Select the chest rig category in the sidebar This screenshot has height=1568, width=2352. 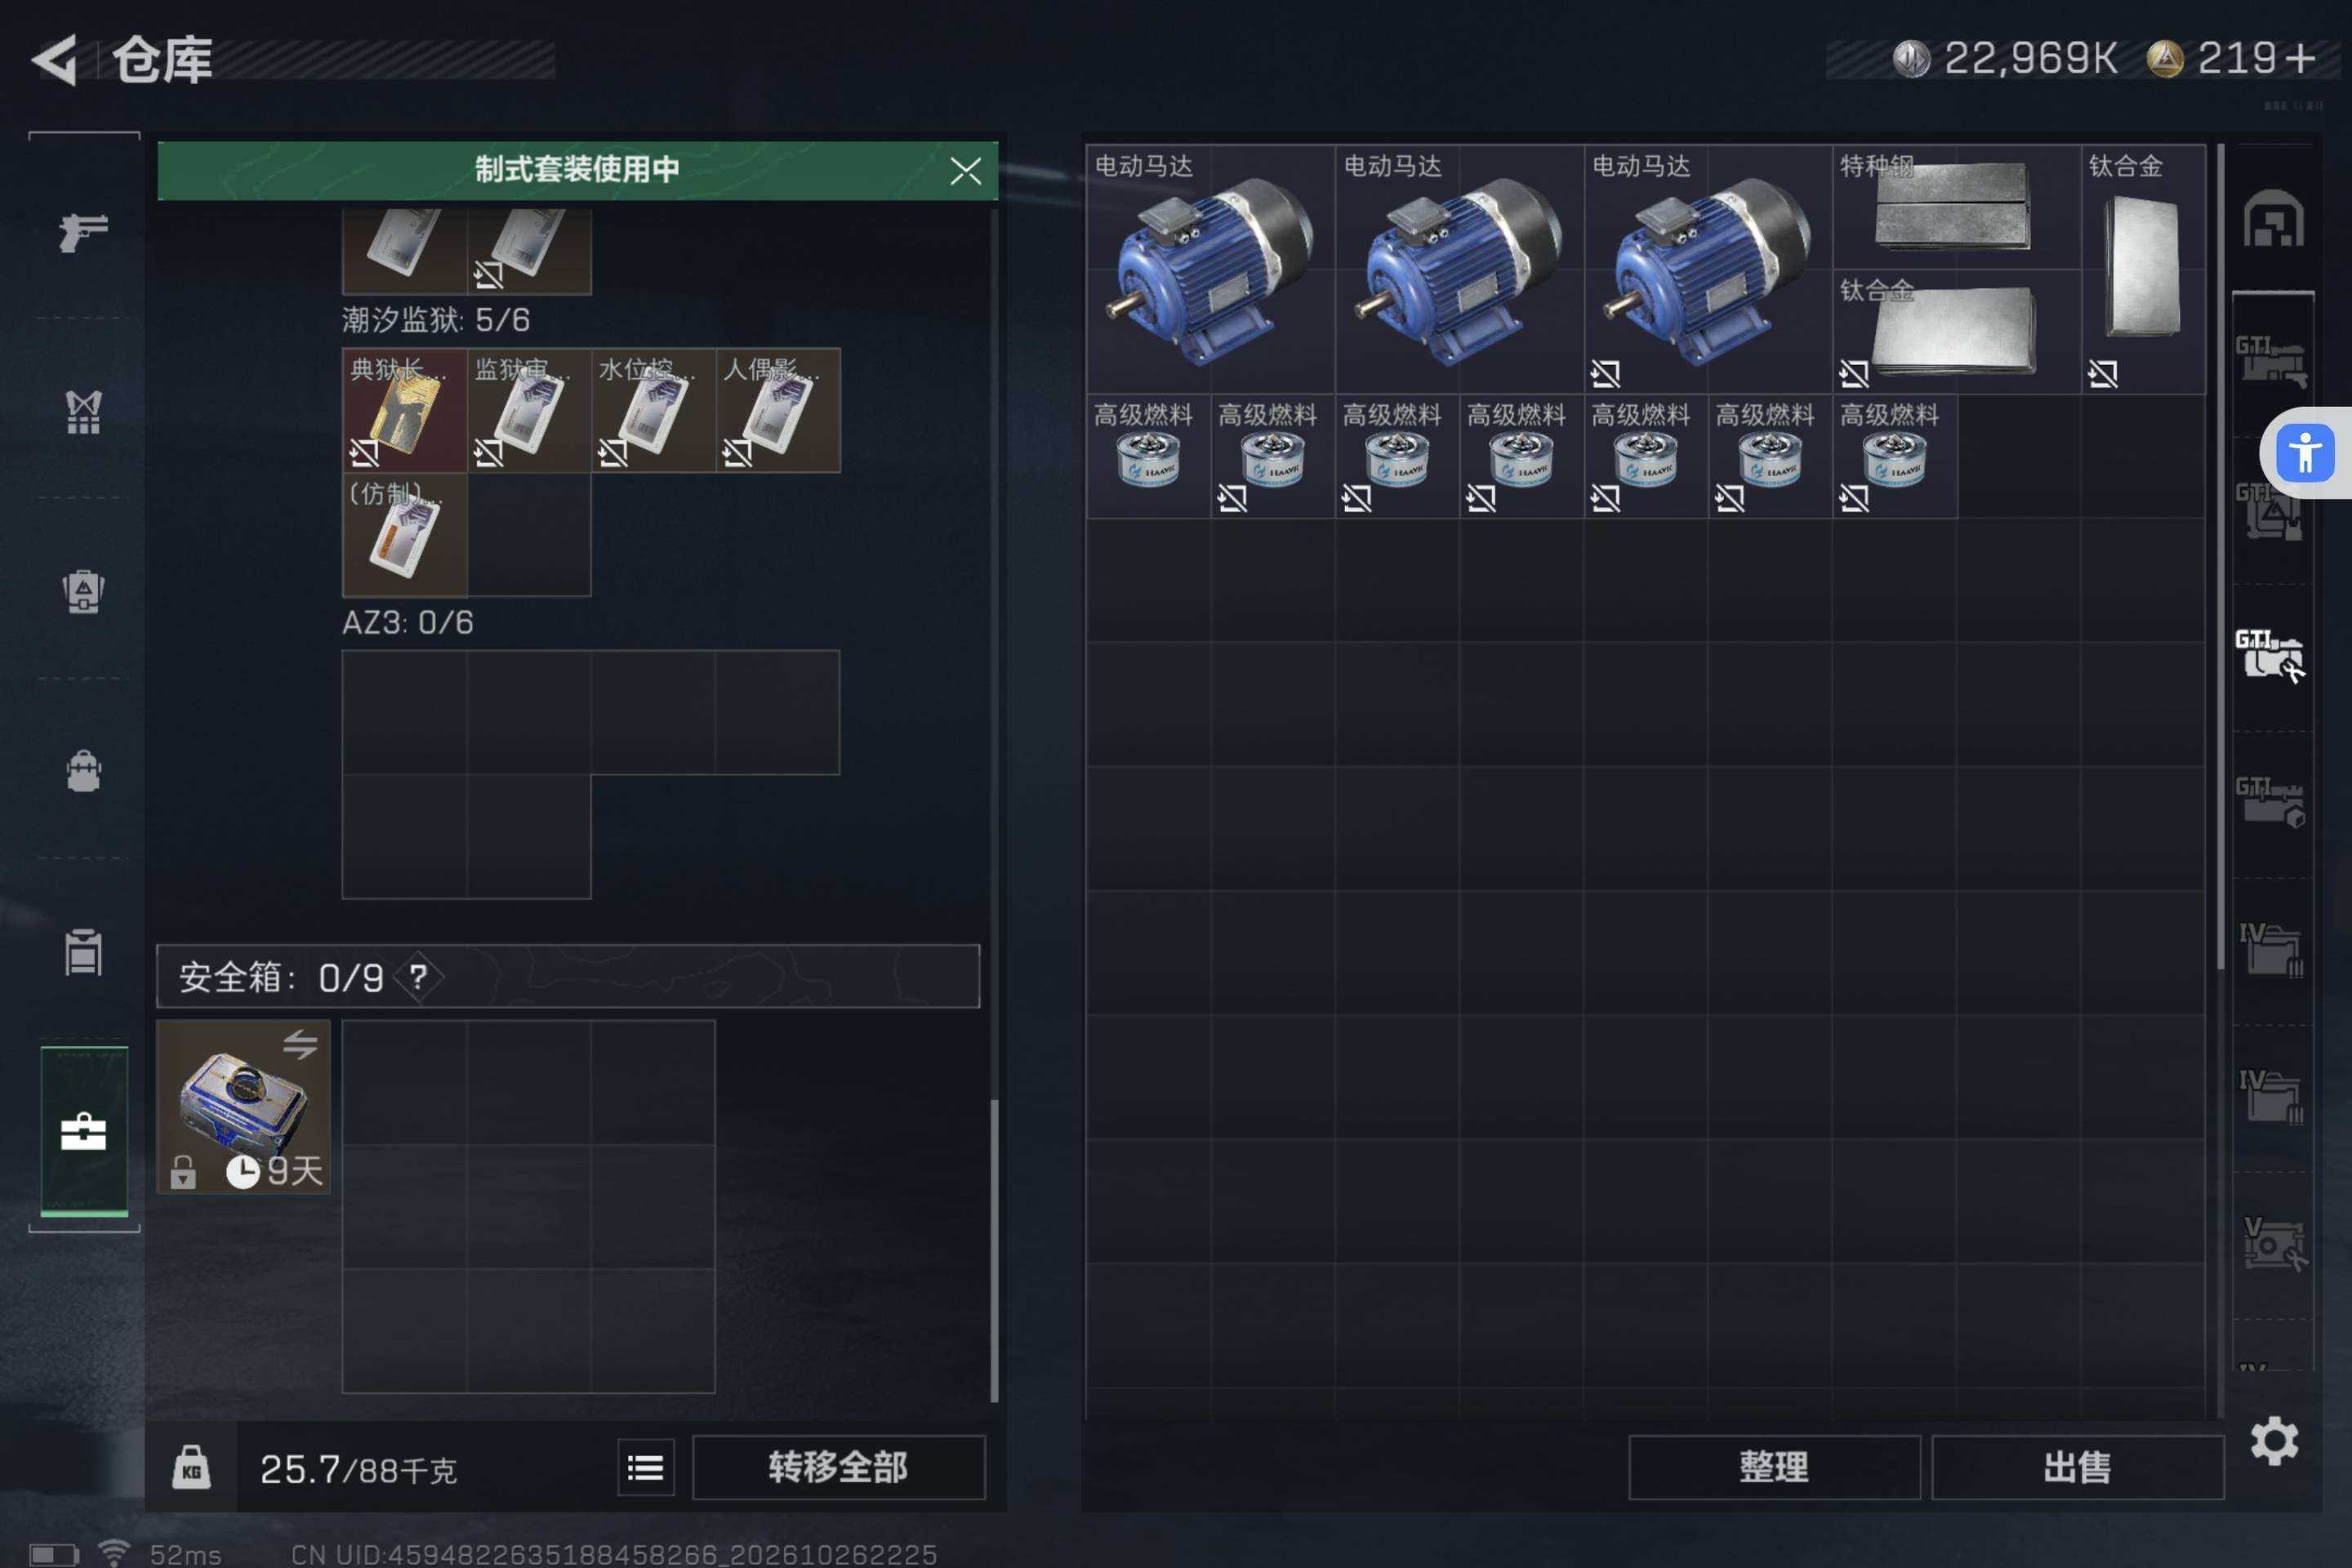point(83,591)
